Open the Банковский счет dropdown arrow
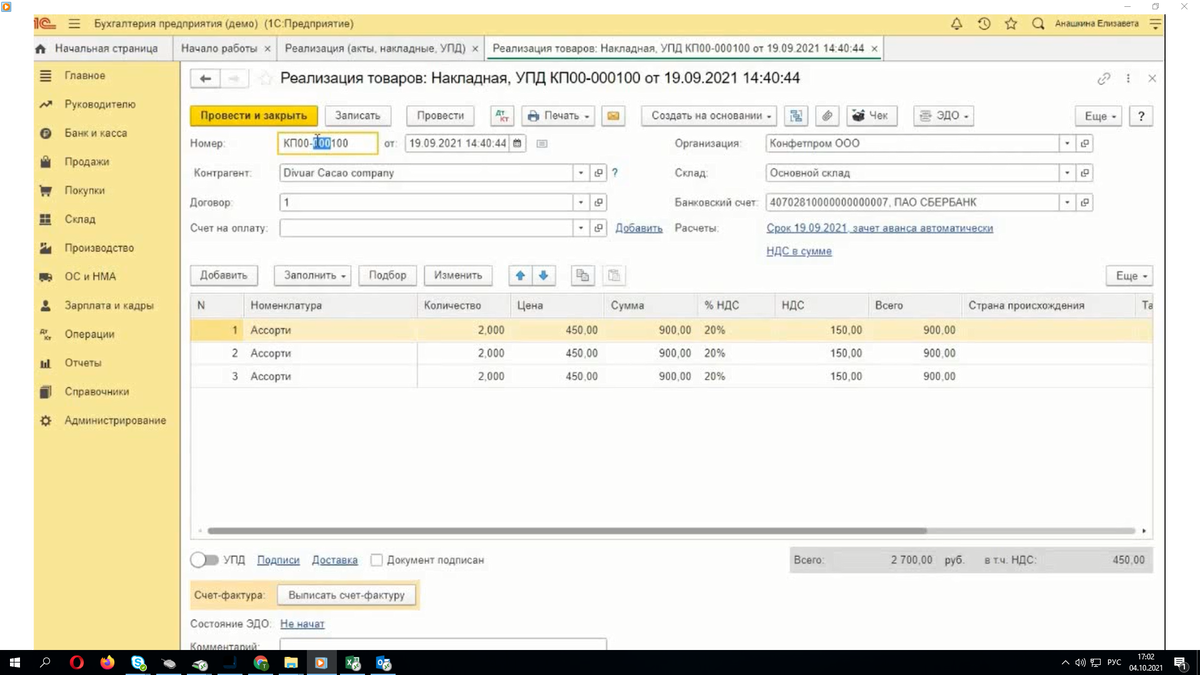Viewport: 1200px width, 675px height. coord(1067,203)
